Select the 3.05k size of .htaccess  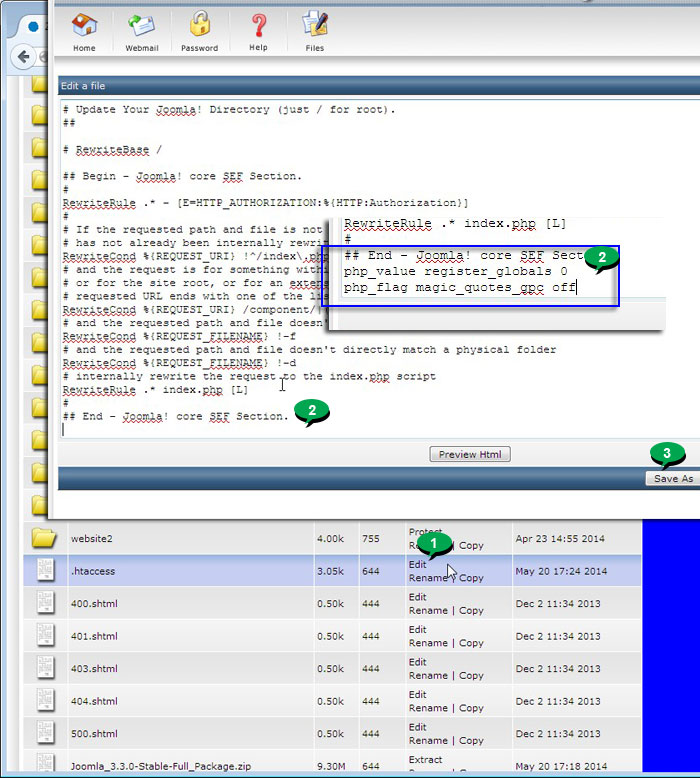(330, 571)
